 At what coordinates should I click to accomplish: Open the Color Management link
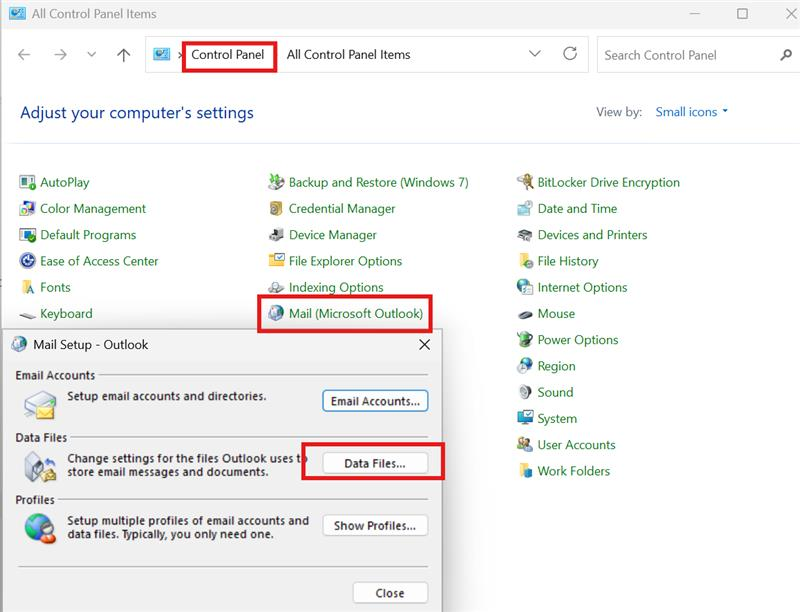pyautogui.click(x=93, y=209)
